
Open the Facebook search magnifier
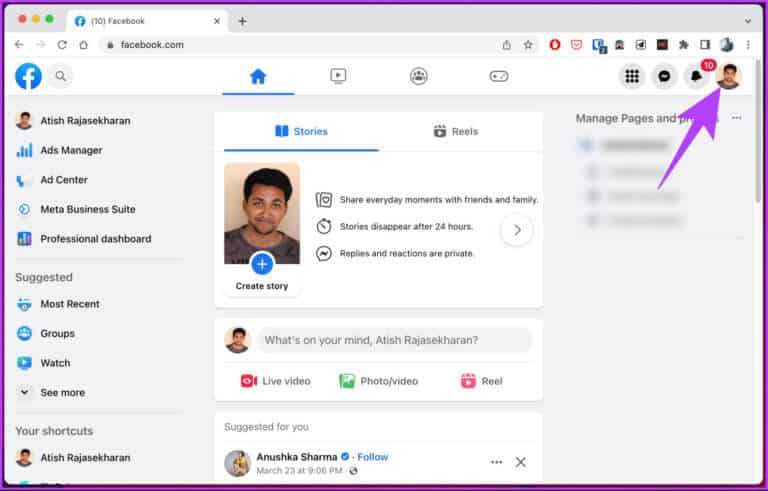point(61,76)
